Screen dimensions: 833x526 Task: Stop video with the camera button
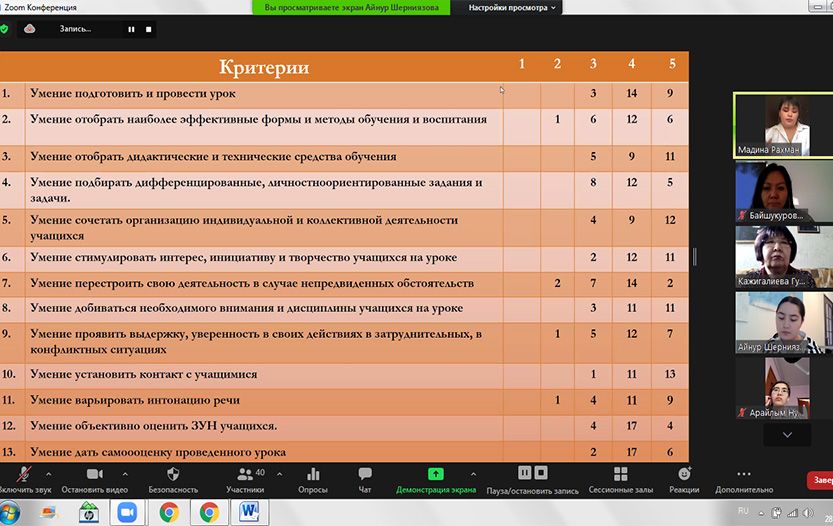[x=95, y=474]
